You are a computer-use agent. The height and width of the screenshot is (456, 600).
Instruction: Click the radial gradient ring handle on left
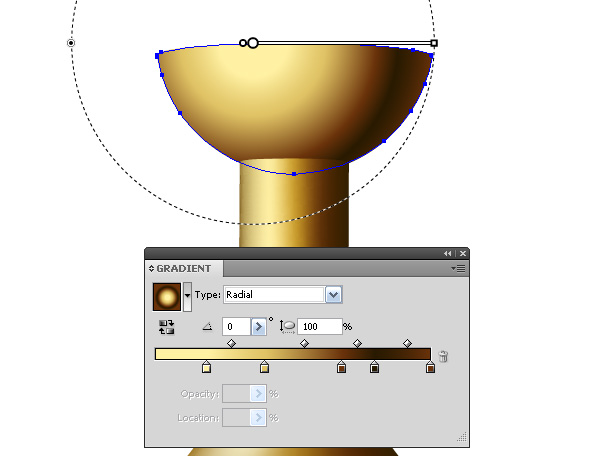pyautogui.click(x=71, y=43)
